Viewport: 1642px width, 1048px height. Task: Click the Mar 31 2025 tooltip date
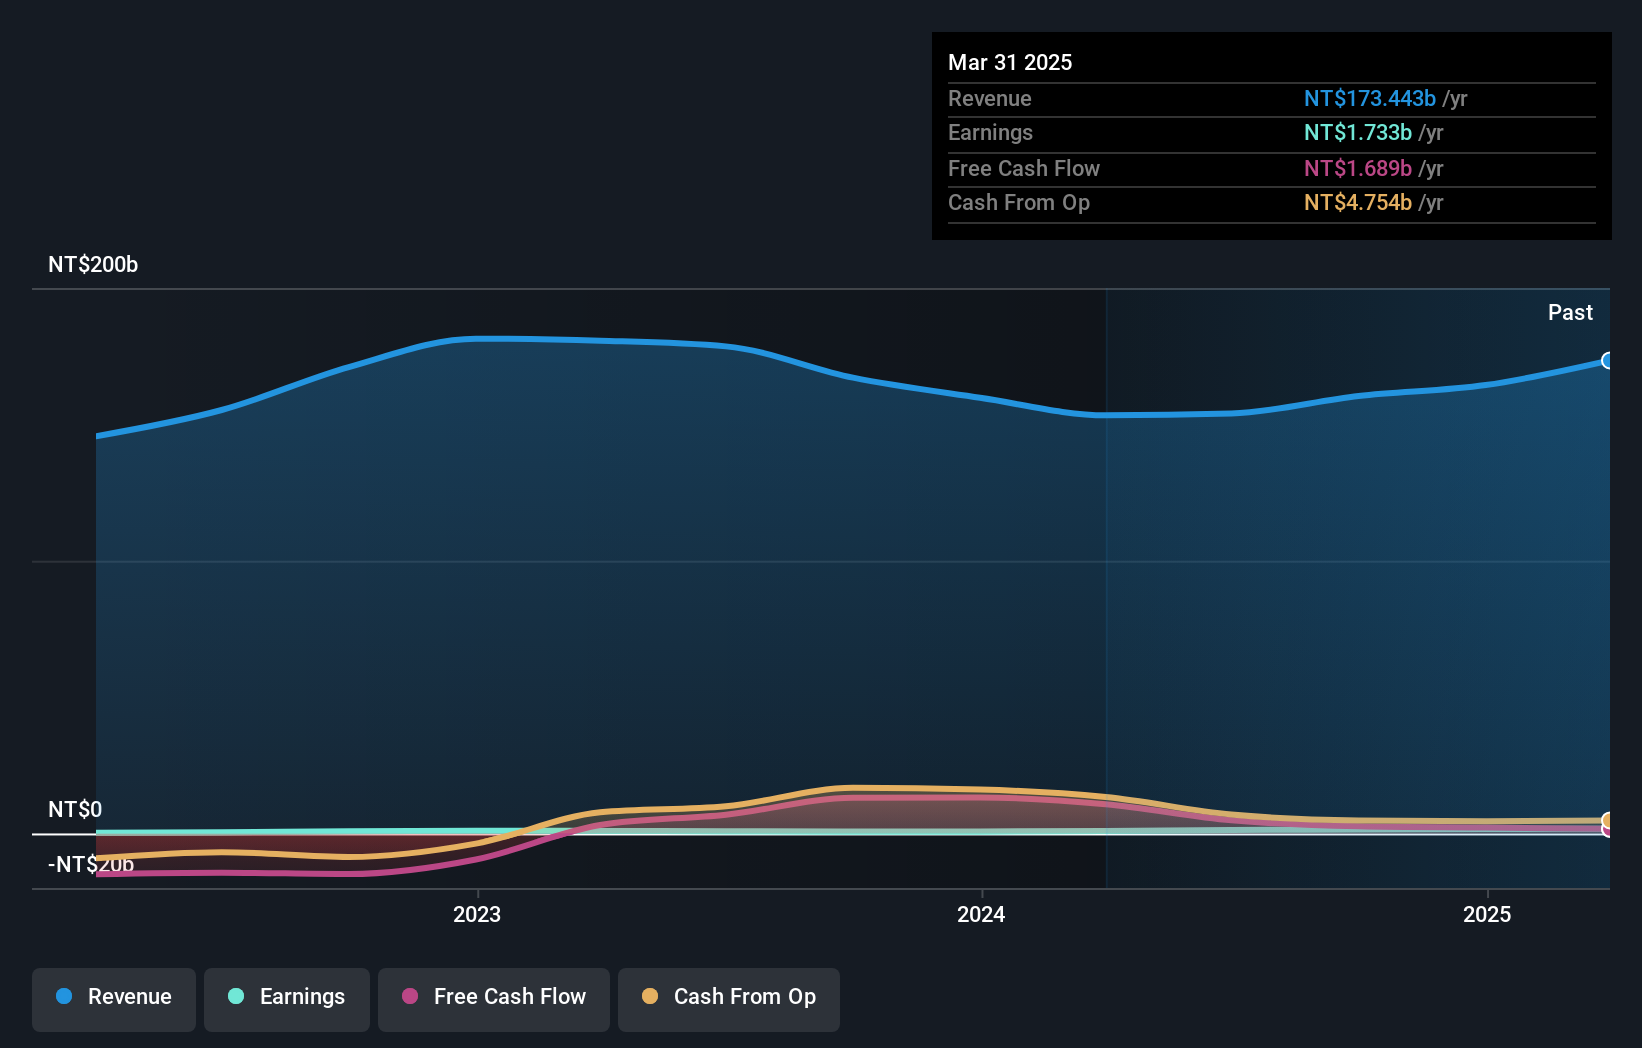coord(1010,62)
